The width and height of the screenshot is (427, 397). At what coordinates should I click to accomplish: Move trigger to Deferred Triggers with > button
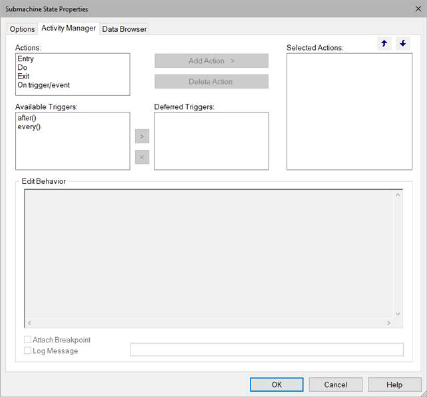point(142,136)
